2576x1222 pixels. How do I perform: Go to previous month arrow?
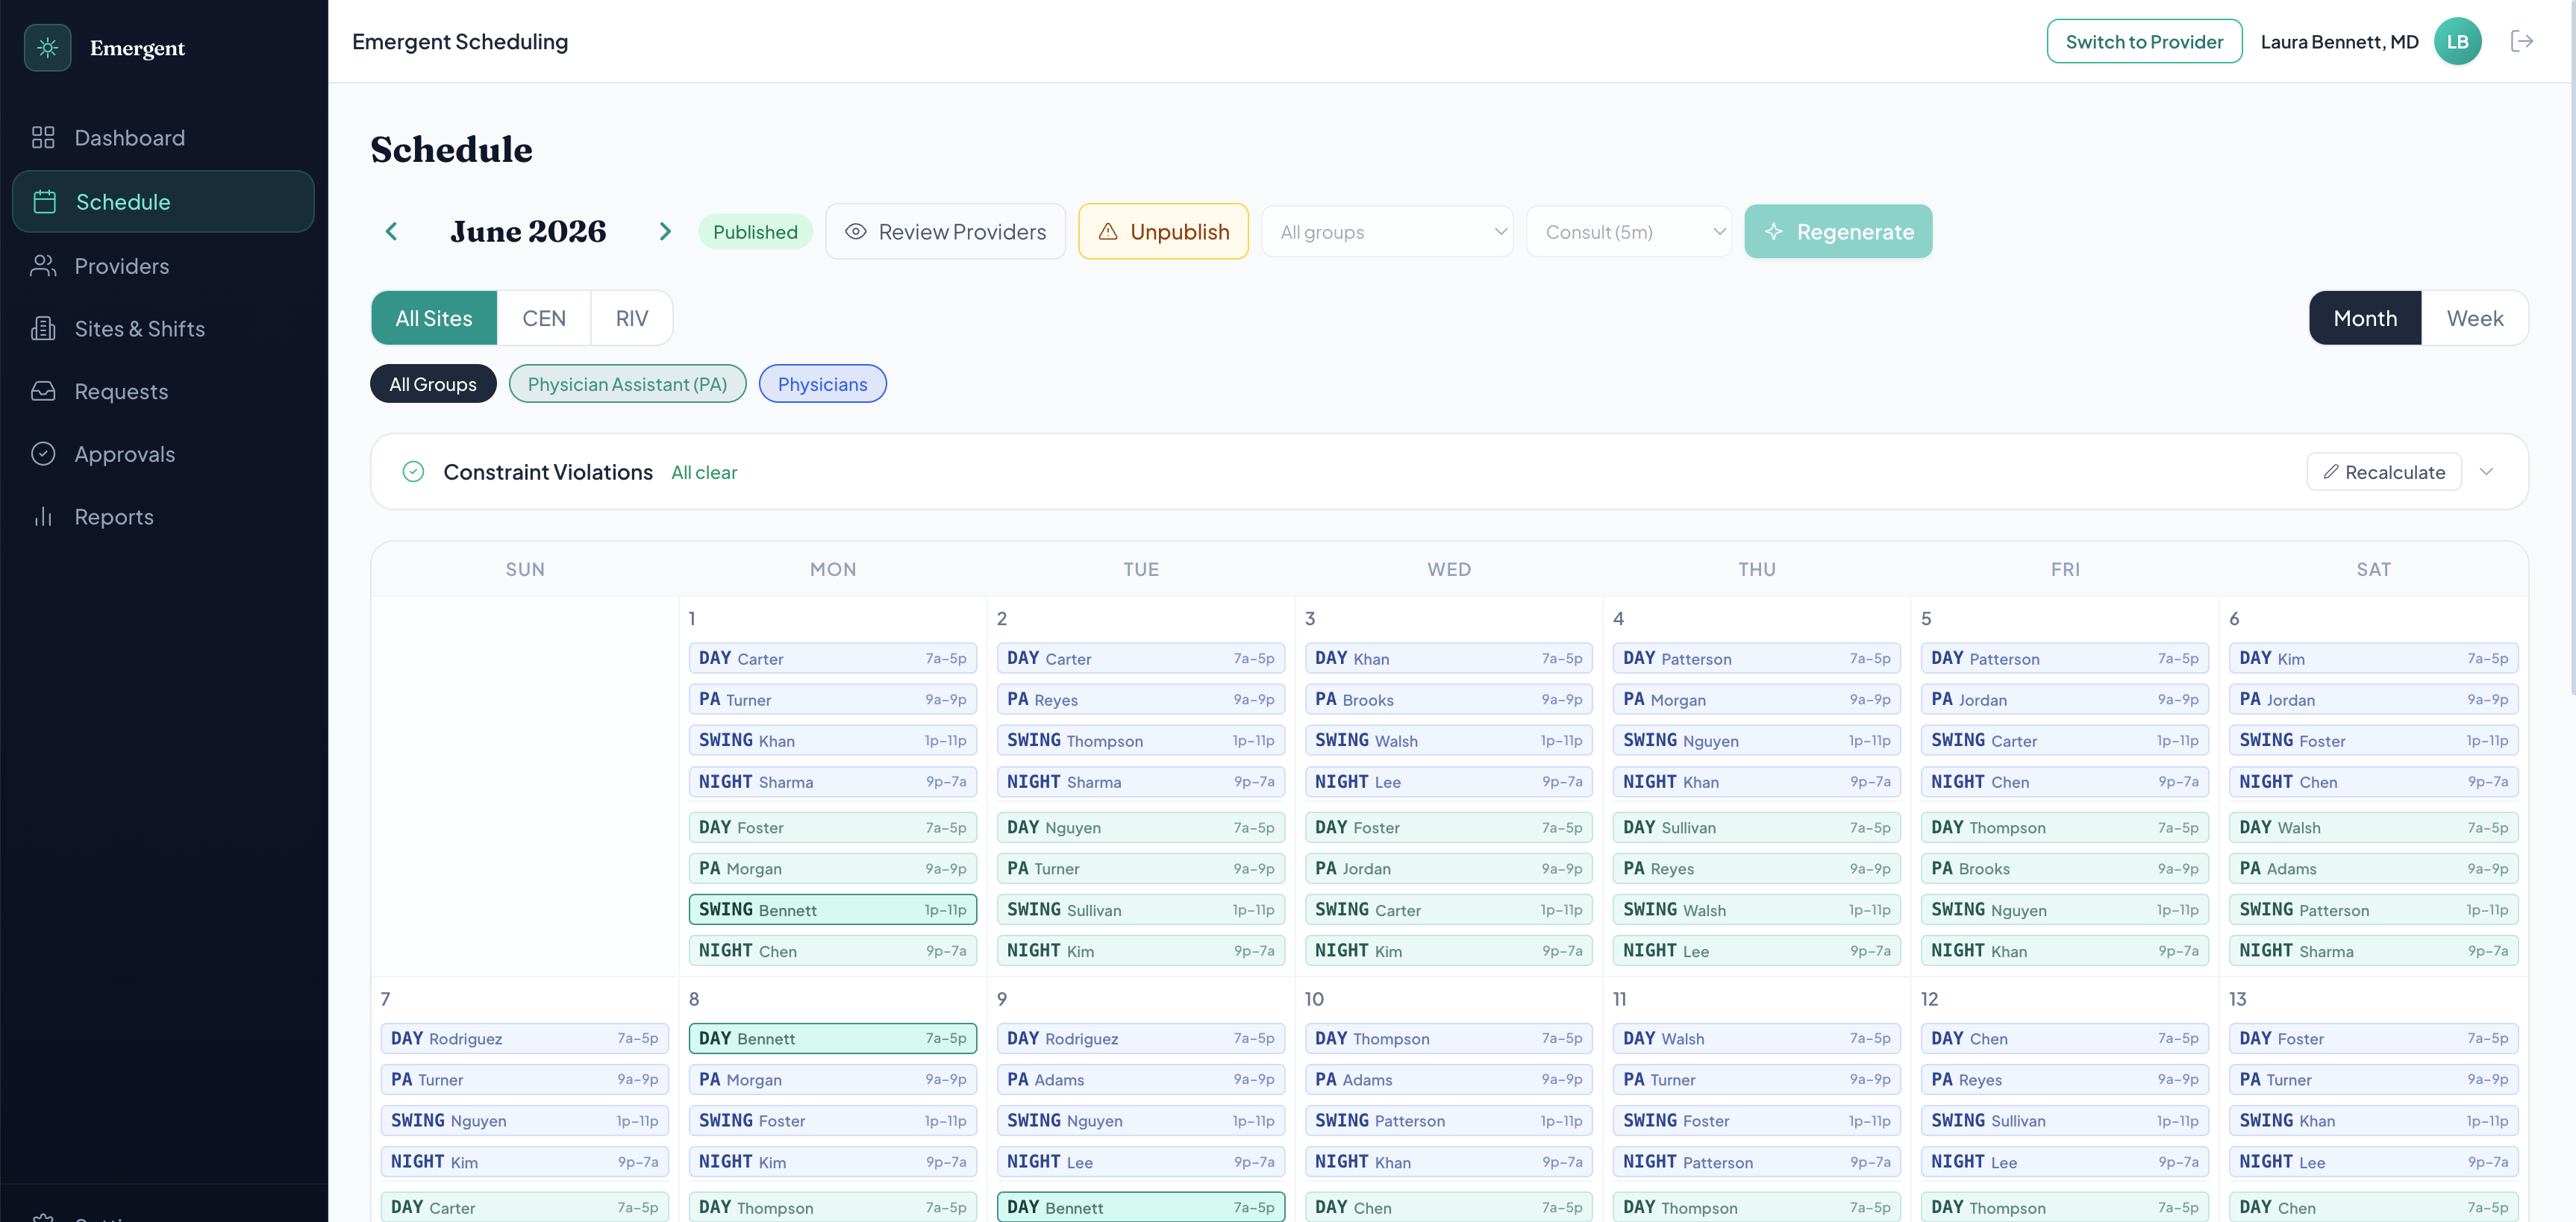pyautogui.click(x=391, y=231)
